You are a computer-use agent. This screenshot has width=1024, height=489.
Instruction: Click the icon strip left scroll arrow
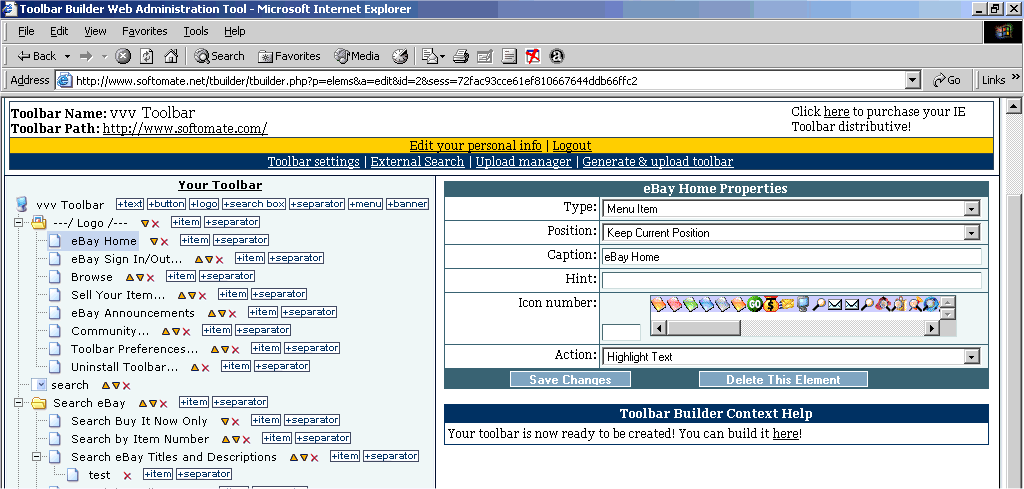pyautogui.click(x=658, y=328)
